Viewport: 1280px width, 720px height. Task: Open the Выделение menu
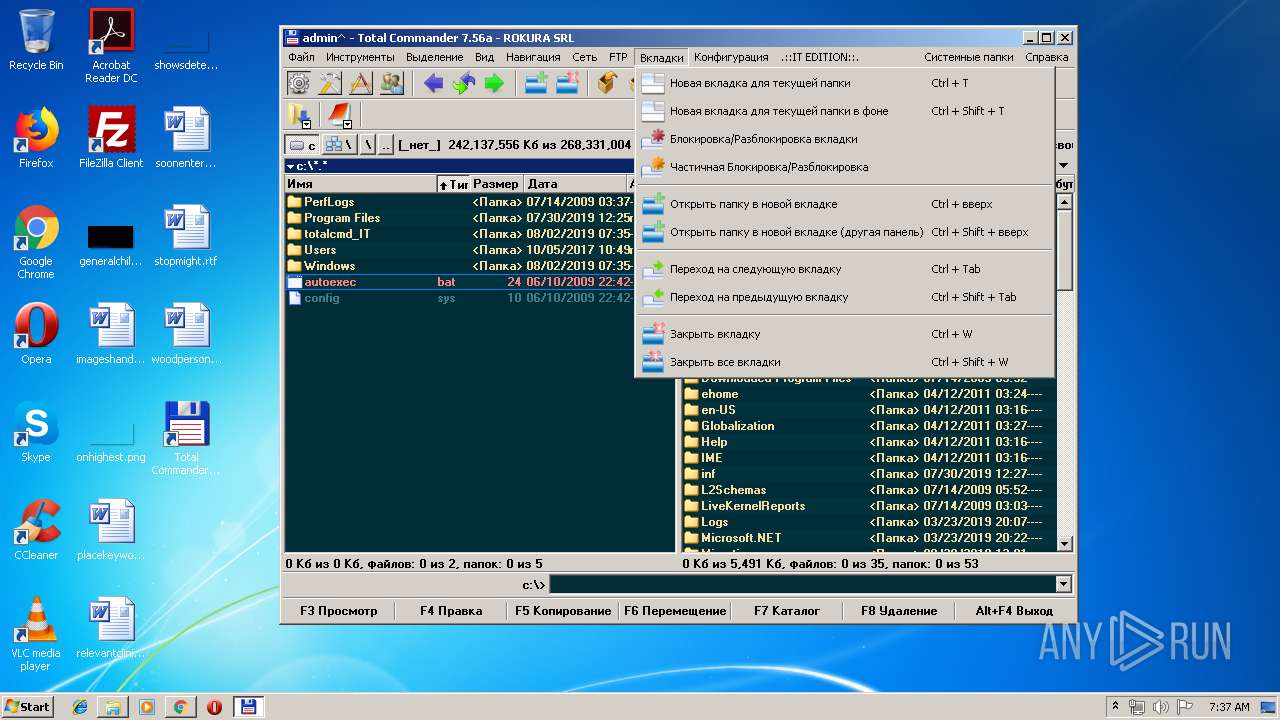click(434, 57)
